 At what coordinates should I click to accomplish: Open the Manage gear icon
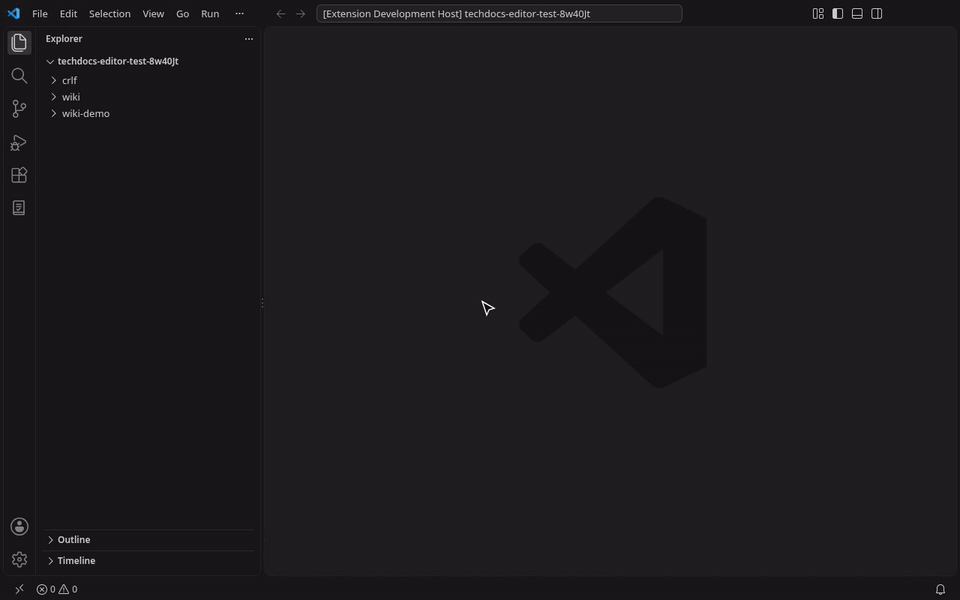[19, 560]
